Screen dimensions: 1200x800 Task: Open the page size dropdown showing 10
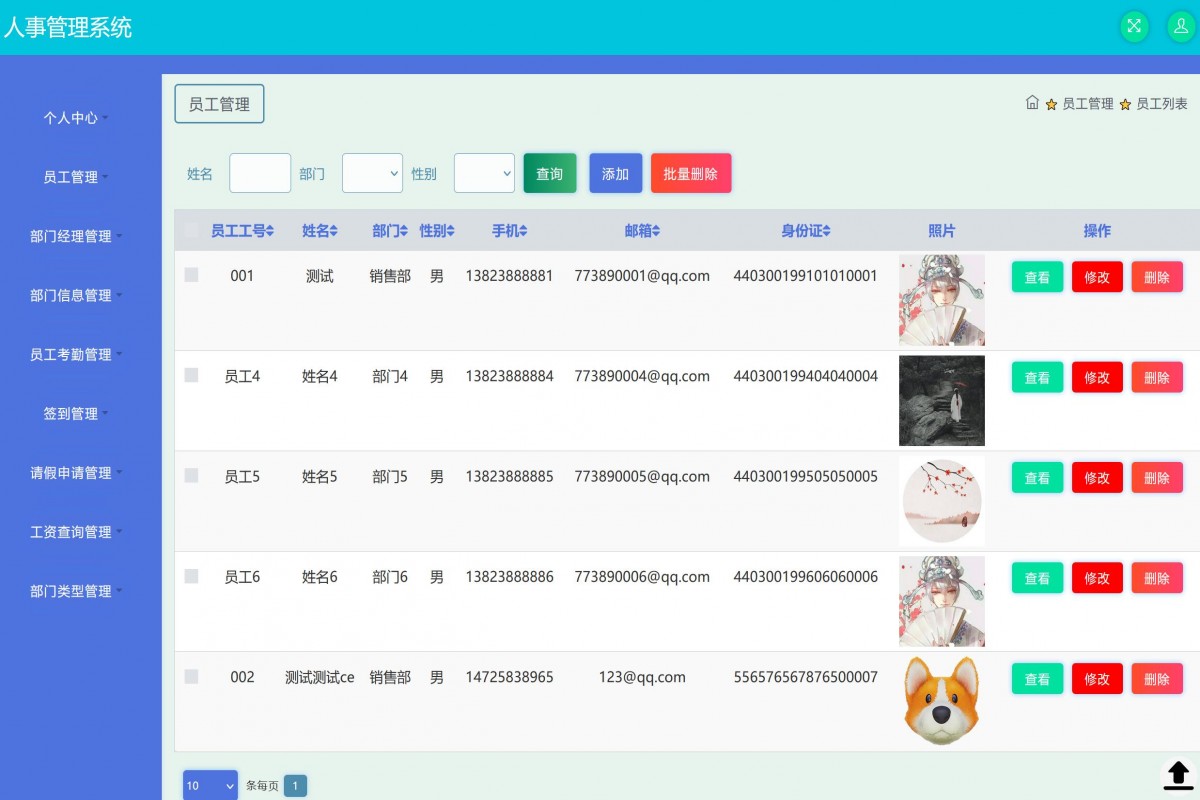[x=209, y=785]
